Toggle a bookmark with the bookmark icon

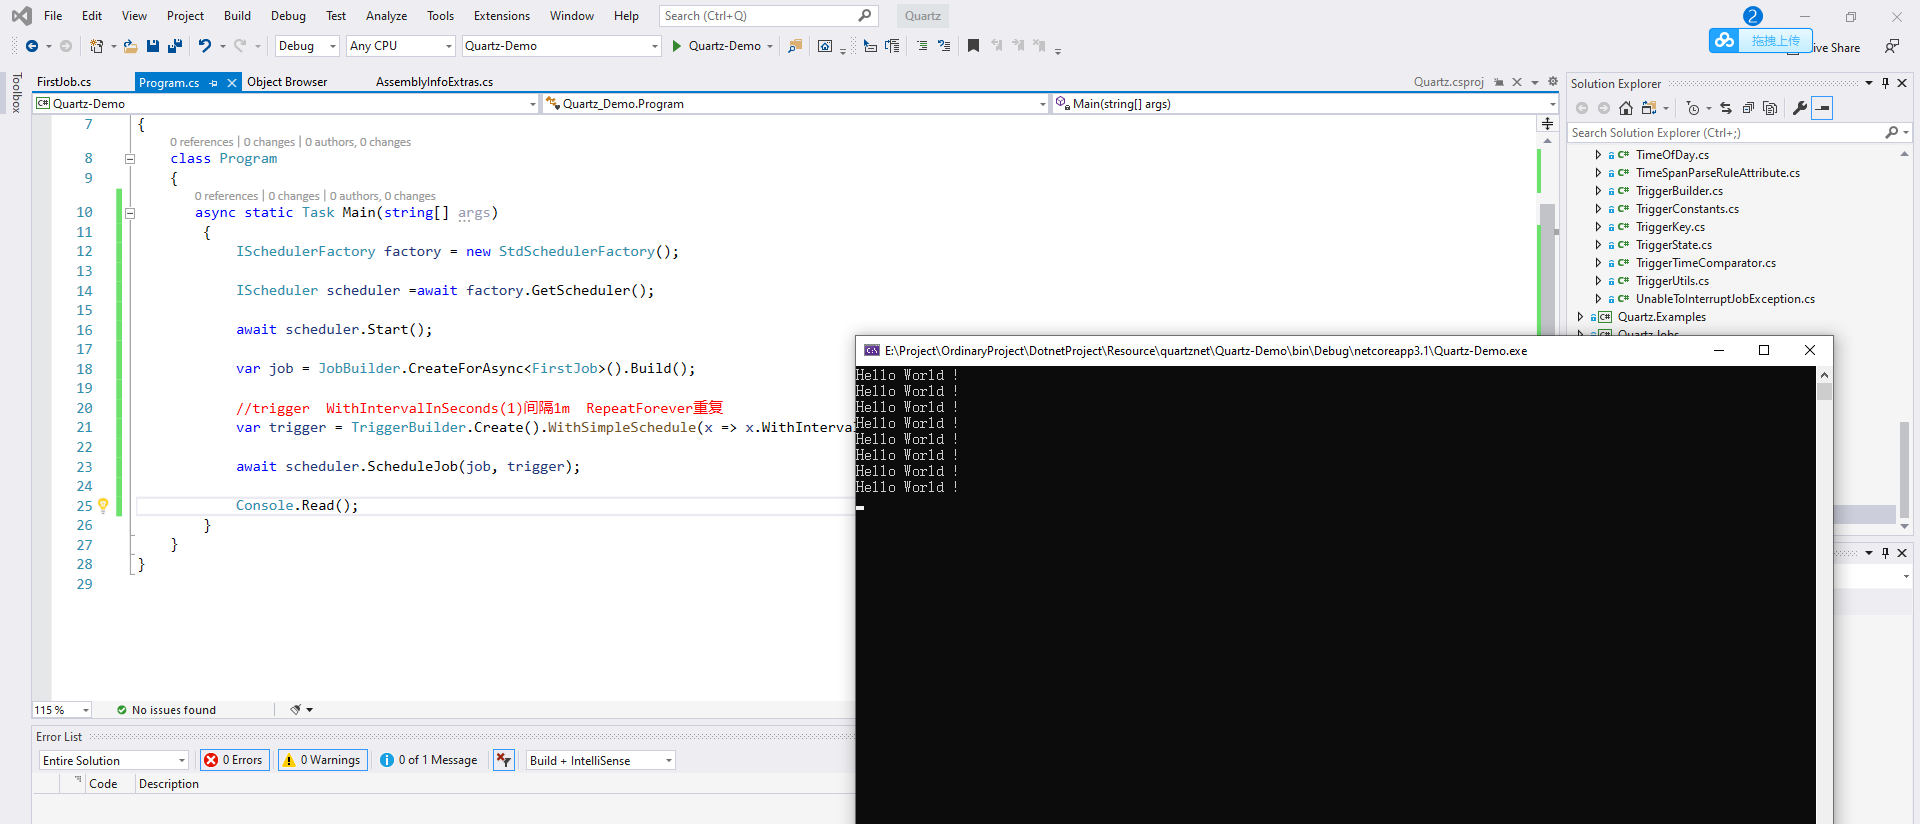pyautogui.click(x=973, y=46)
